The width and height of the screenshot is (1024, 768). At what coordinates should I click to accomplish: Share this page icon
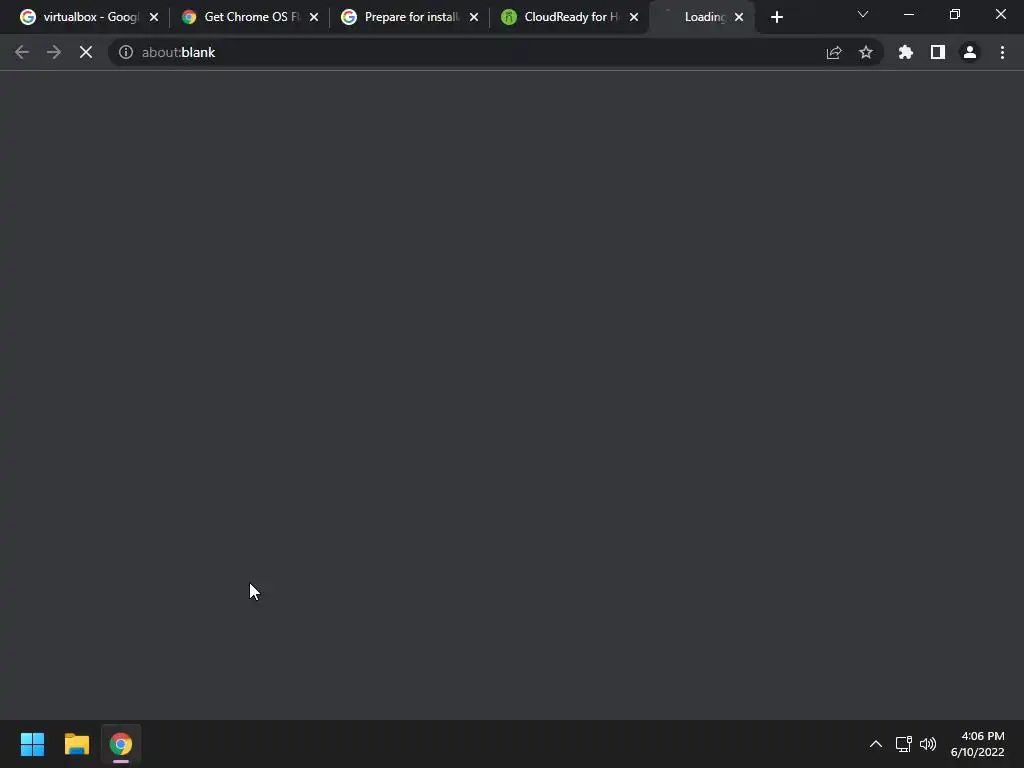(x=834, y=52)
